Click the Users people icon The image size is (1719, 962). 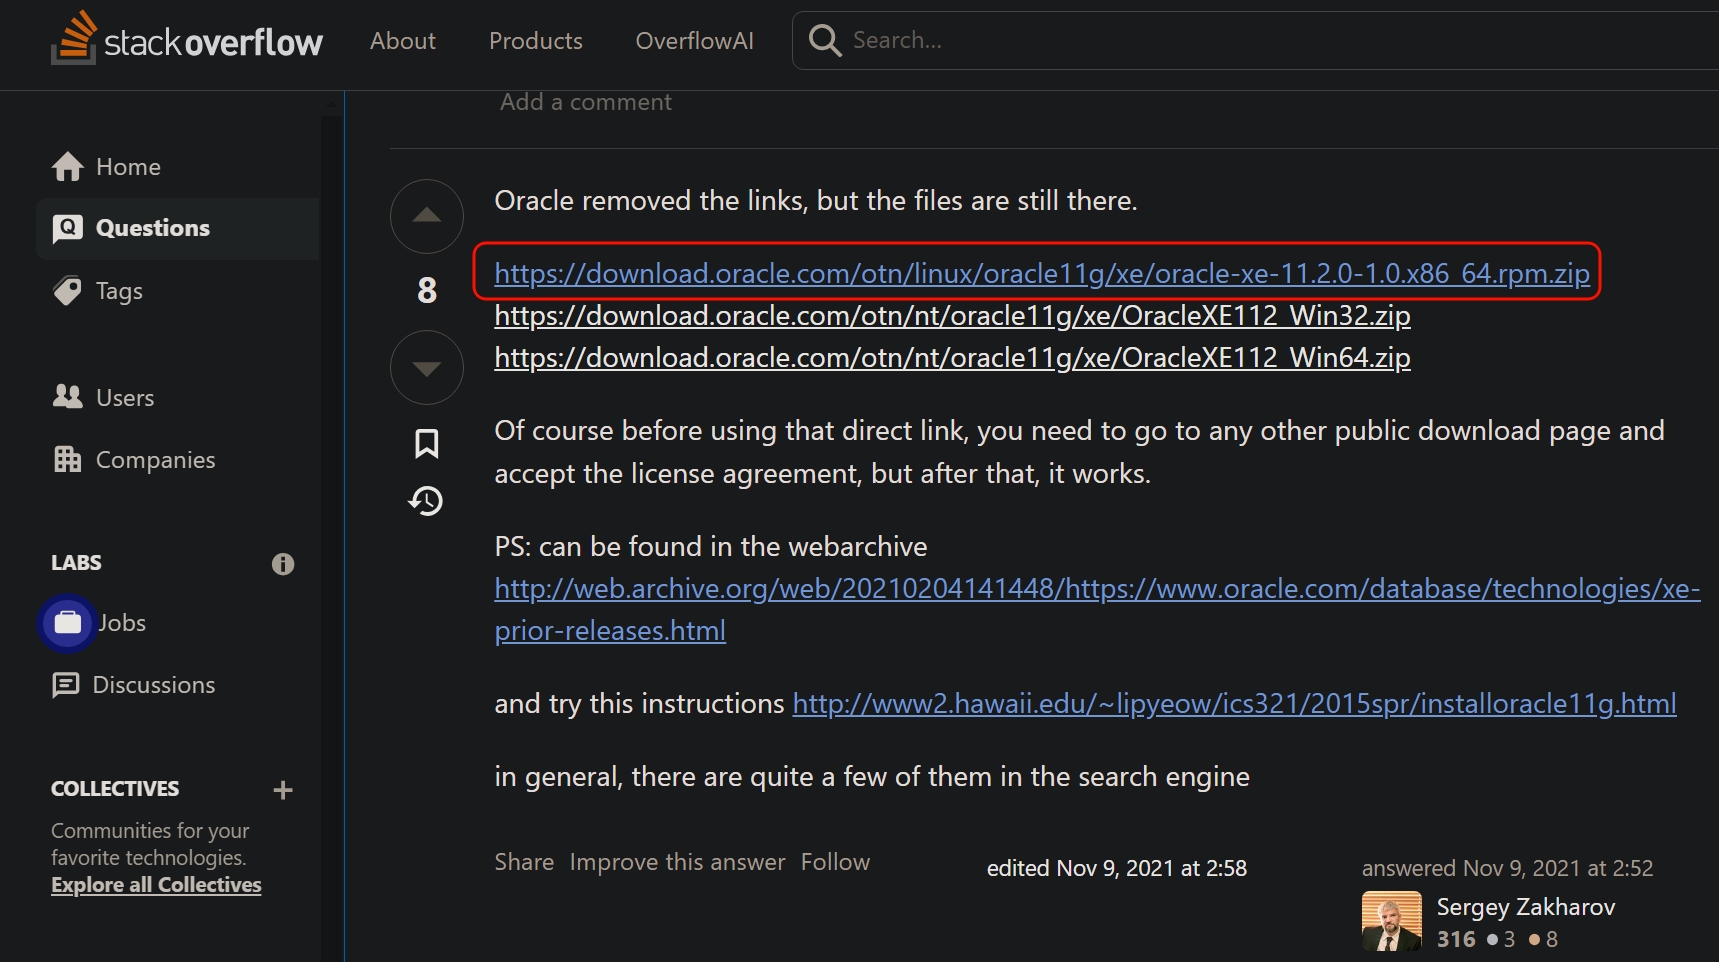point(67,397)
